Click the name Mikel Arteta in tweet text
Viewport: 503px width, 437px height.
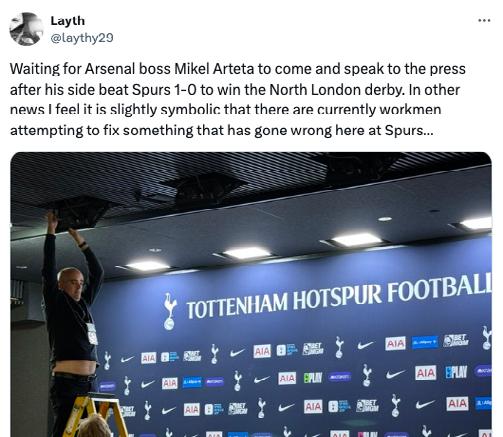tap(214, 69)
